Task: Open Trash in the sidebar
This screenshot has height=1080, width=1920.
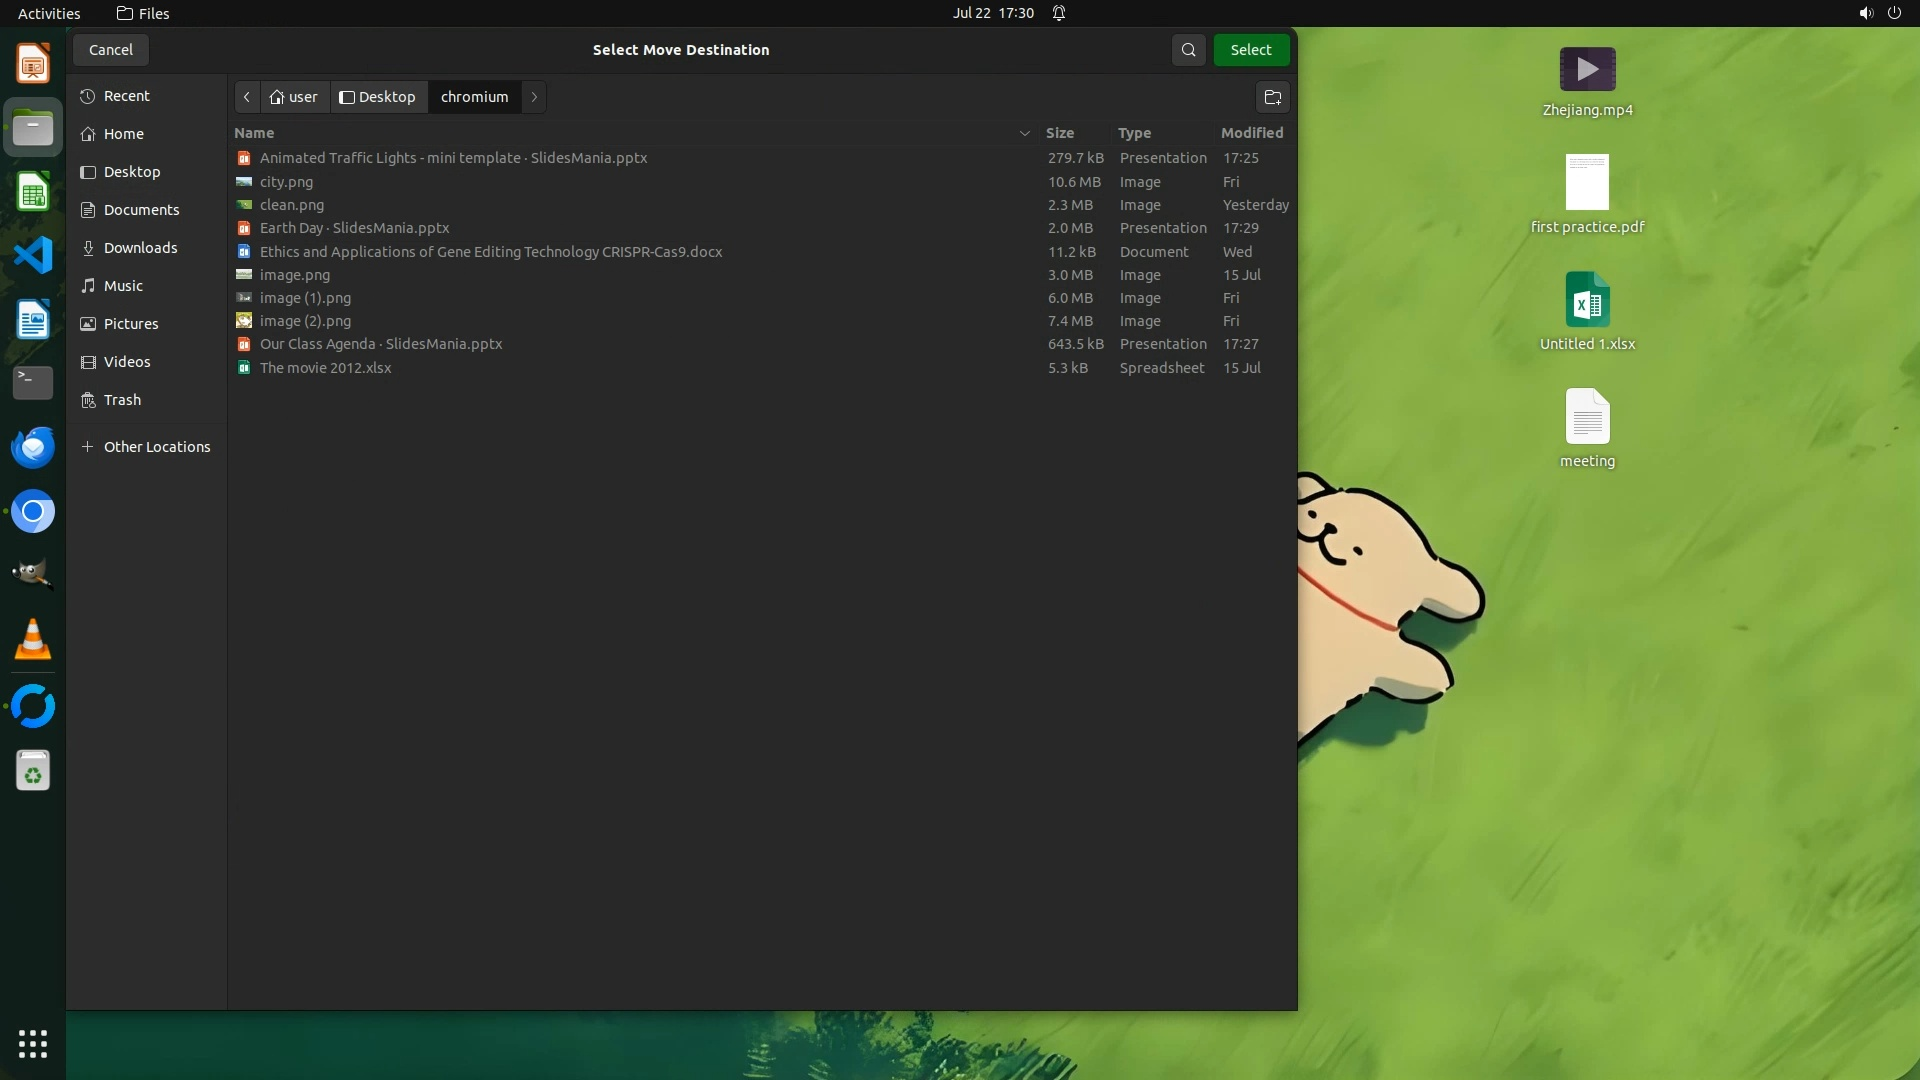Action: 122,400
